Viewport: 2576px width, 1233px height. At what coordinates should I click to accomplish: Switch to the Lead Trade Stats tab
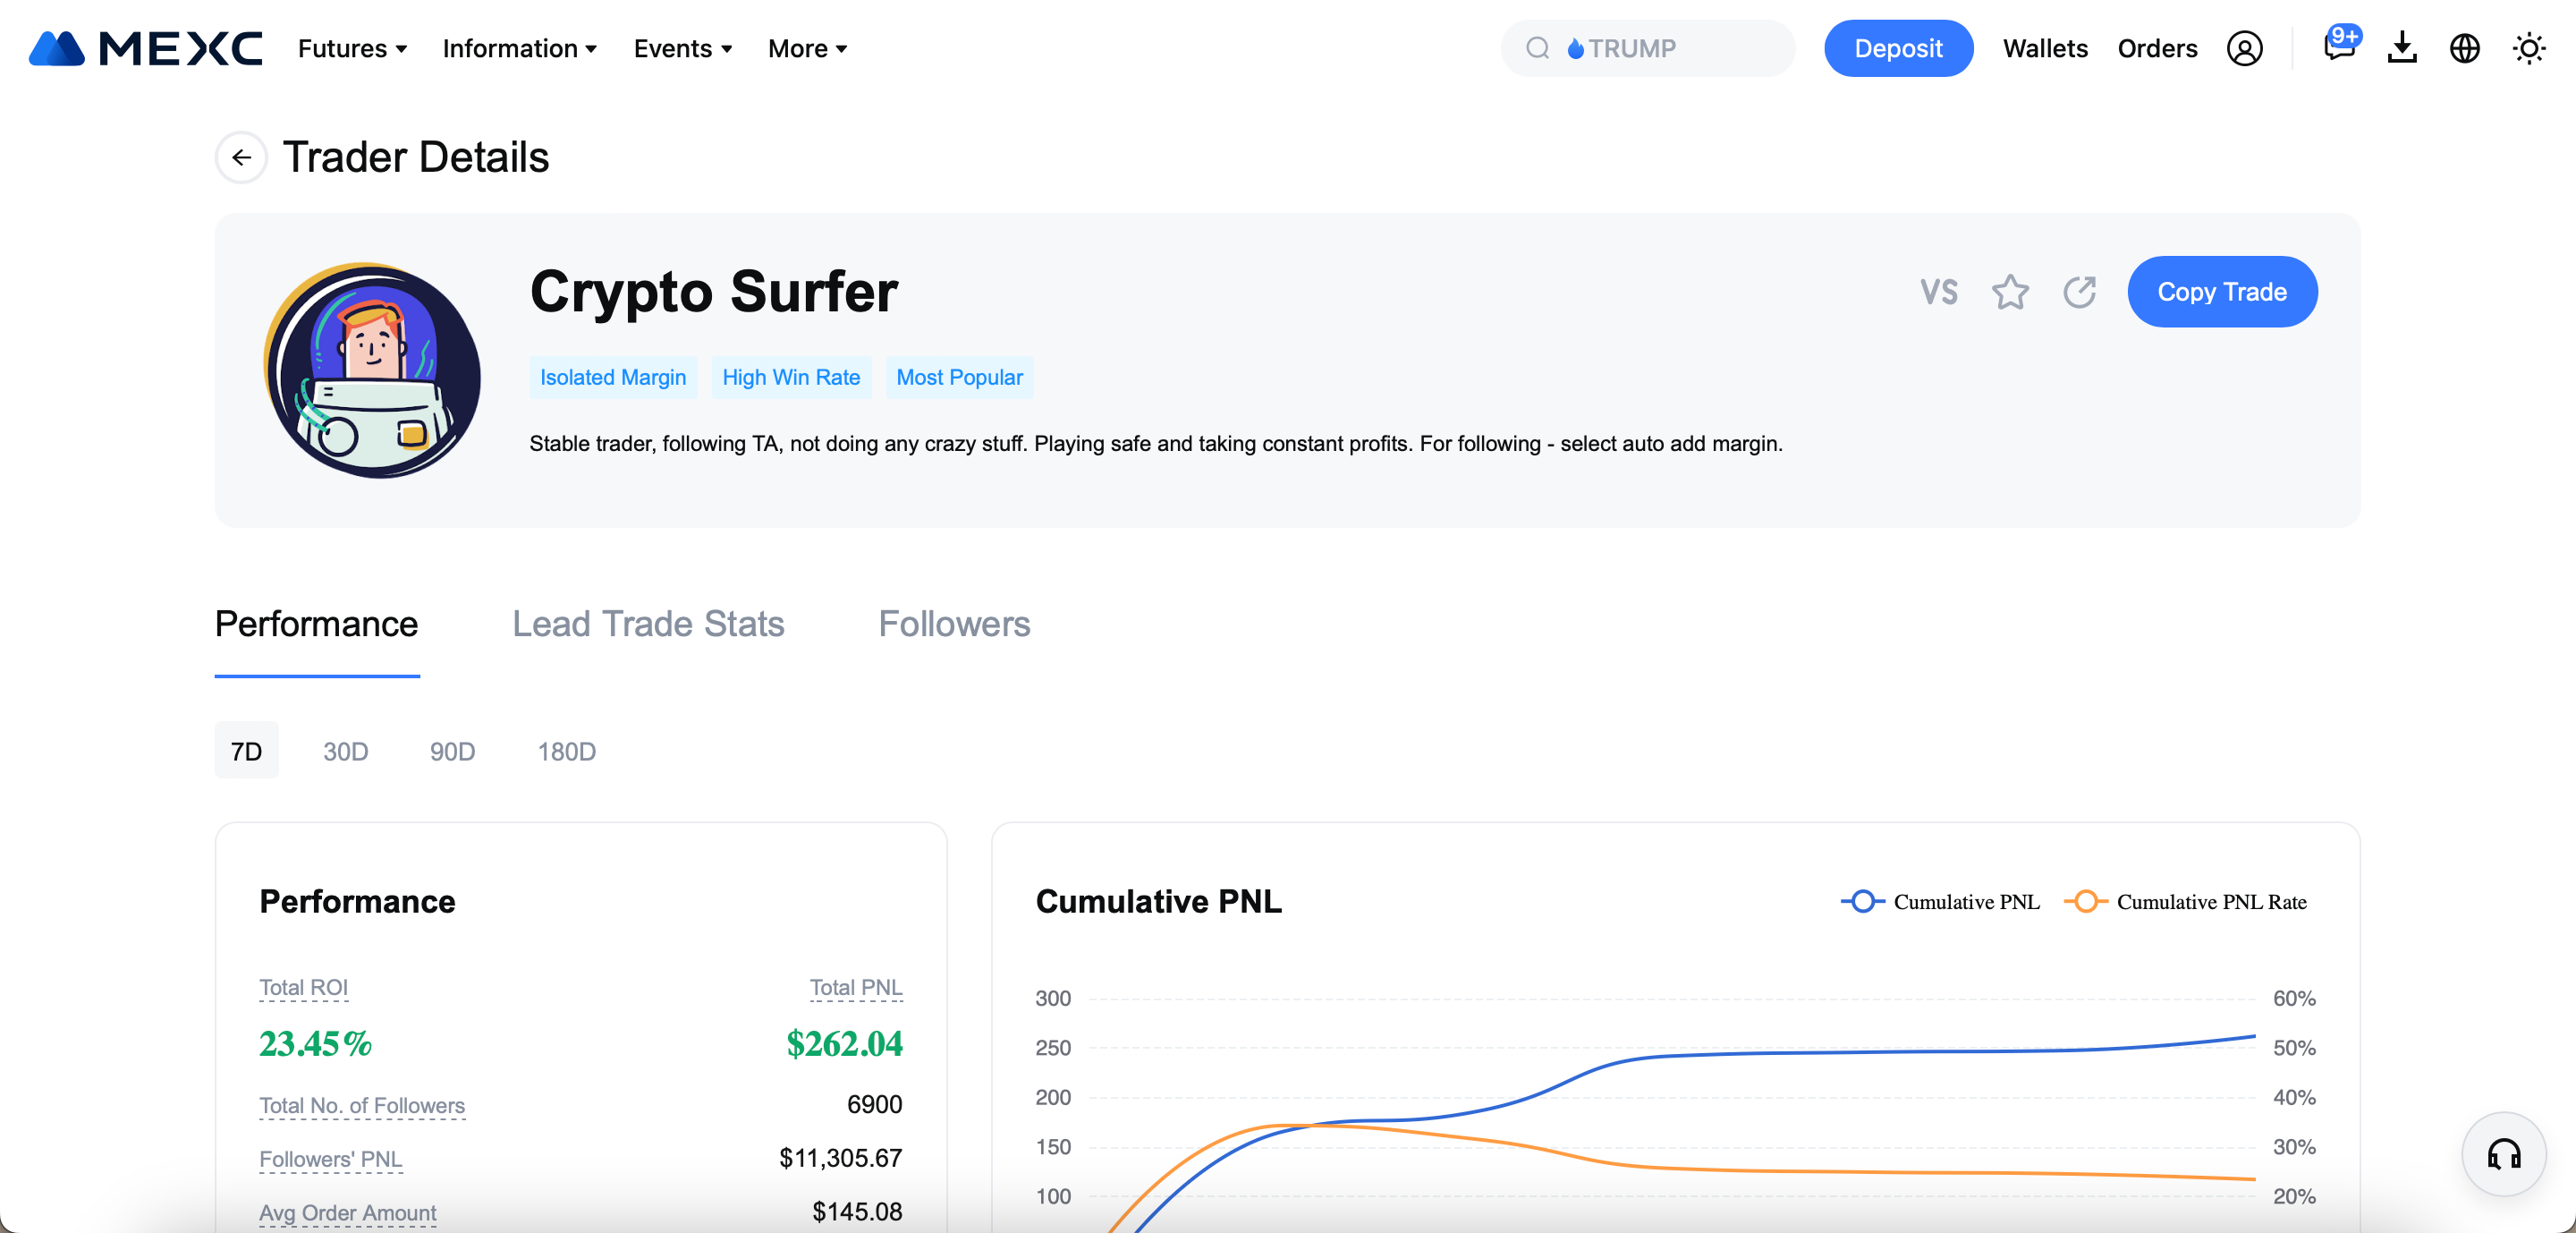click(648, 624)
